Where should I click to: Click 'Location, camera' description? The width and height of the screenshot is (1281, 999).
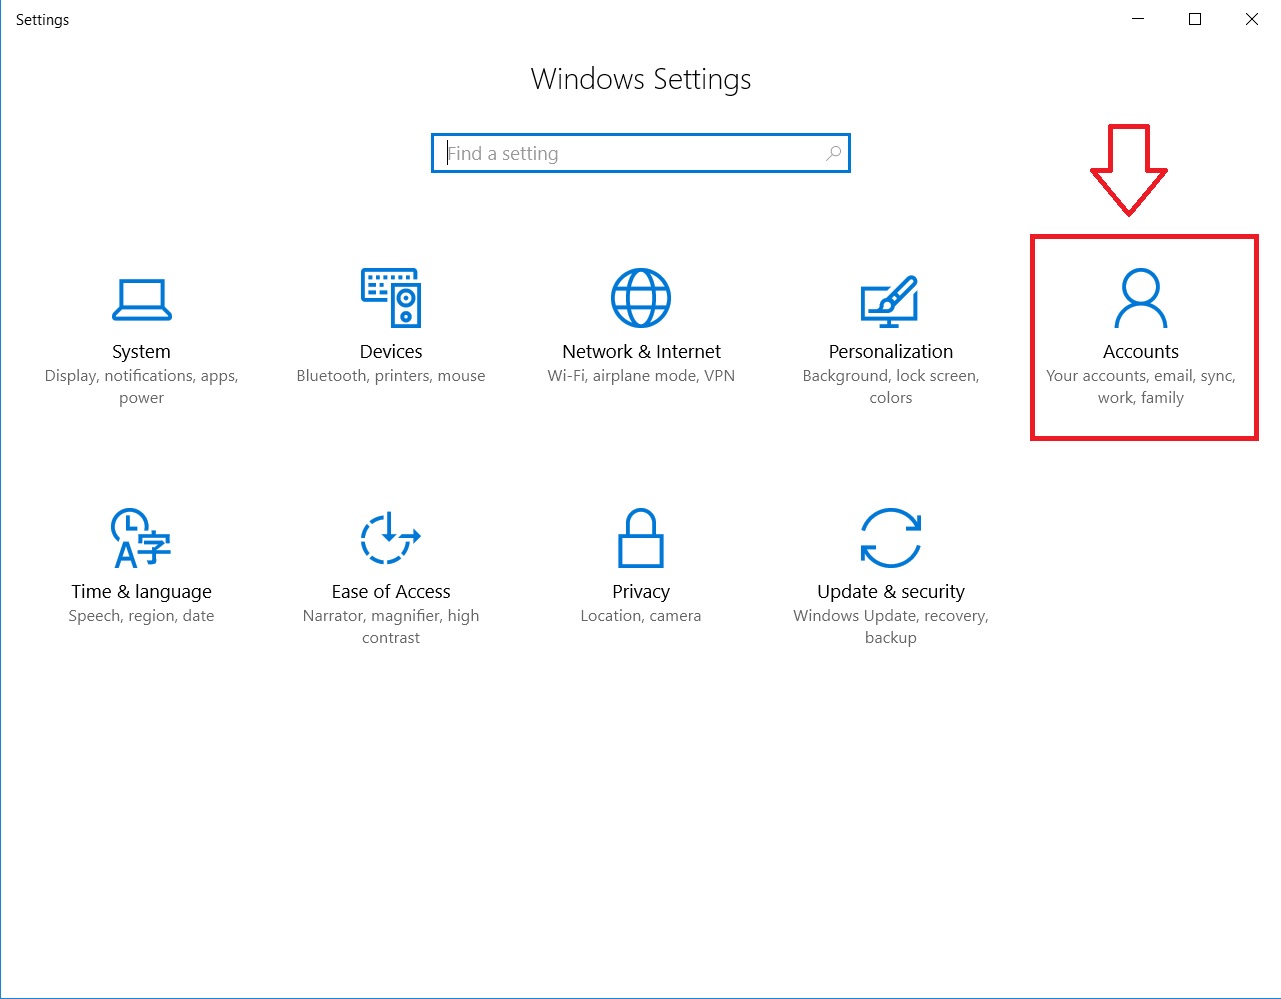point(641,616)
